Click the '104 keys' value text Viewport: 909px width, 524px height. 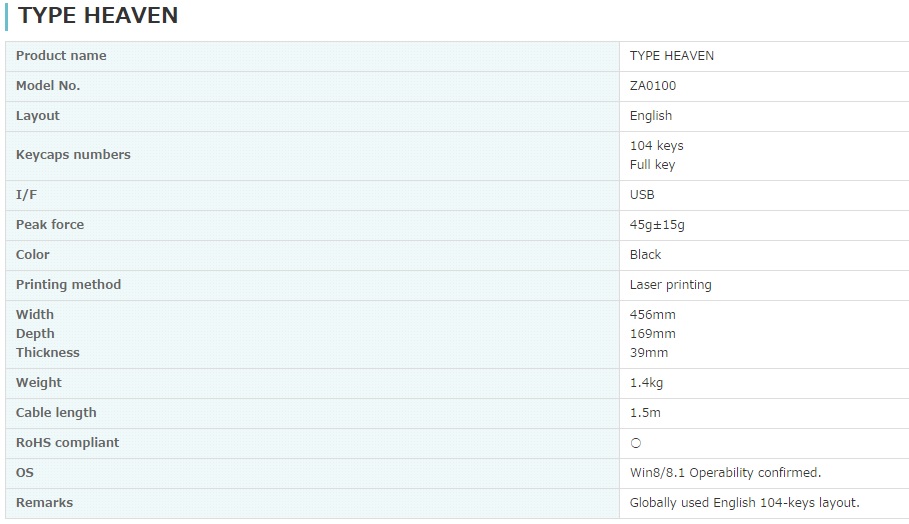click(657, 146)
